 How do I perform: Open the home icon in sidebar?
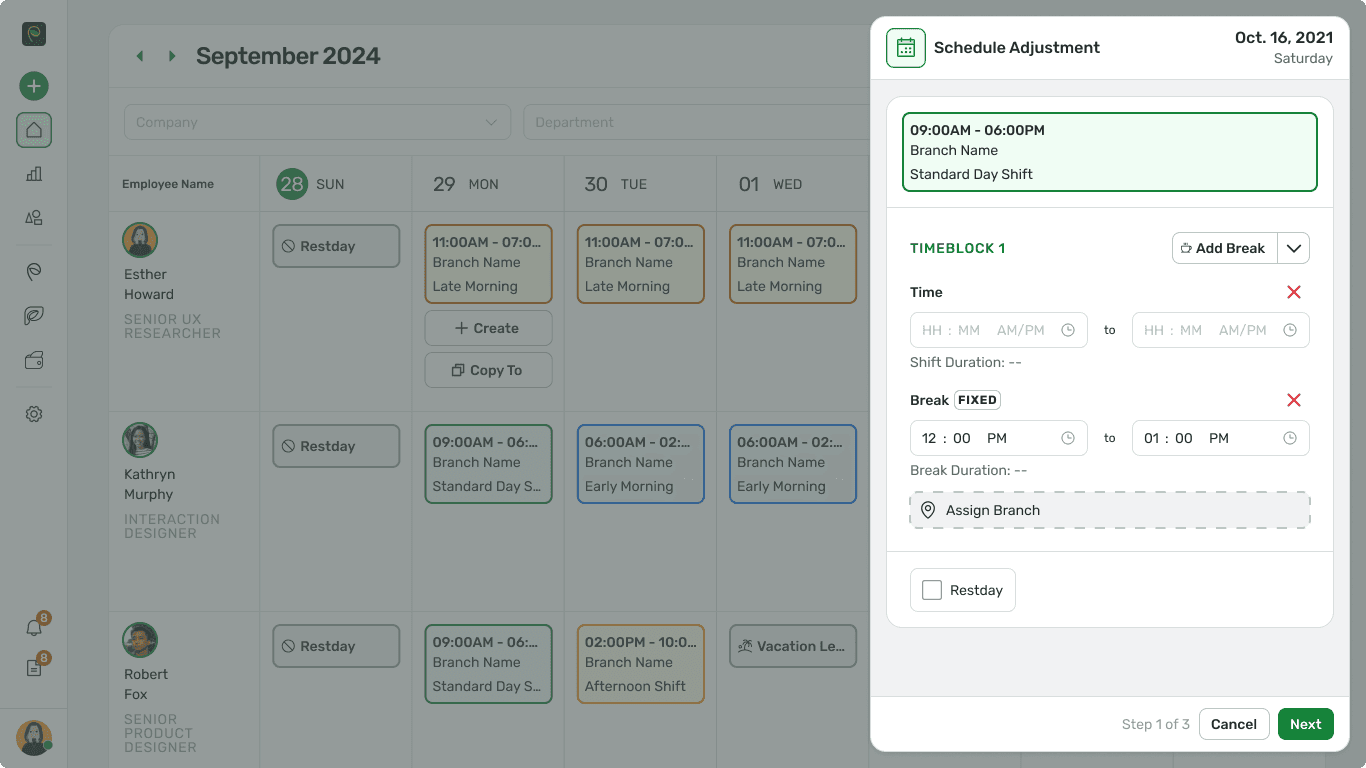click(x=34, y=130)
